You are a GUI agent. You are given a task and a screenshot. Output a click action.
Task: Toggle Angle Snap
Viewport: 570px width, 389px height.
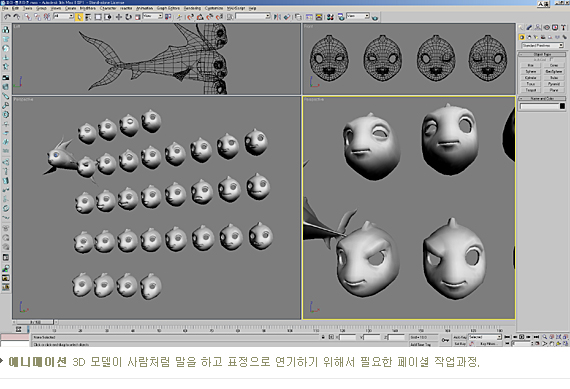[200, 17]
